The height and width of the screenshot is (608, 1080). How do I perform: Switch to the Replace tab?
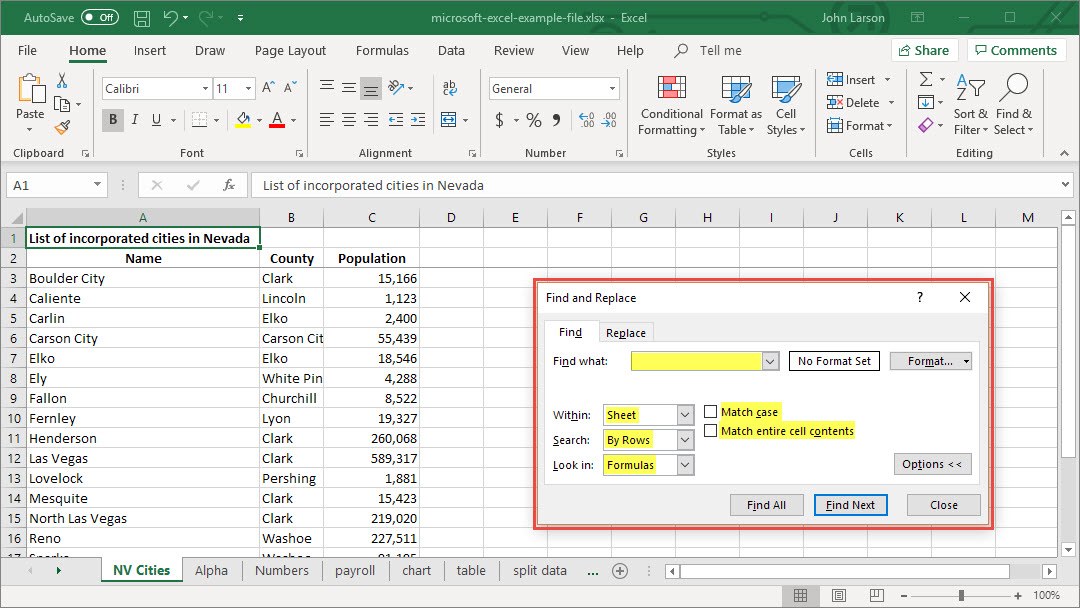pos(626,333)
